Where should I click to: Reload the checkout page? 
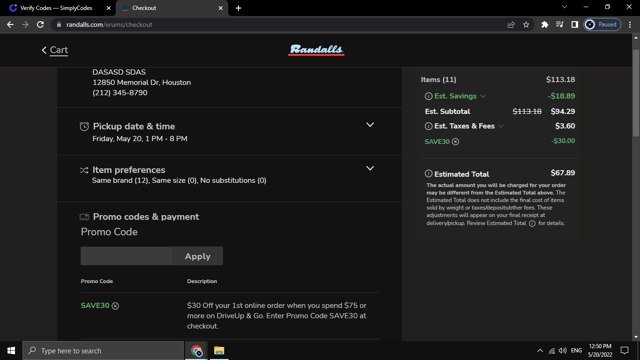tap(40, 25)
